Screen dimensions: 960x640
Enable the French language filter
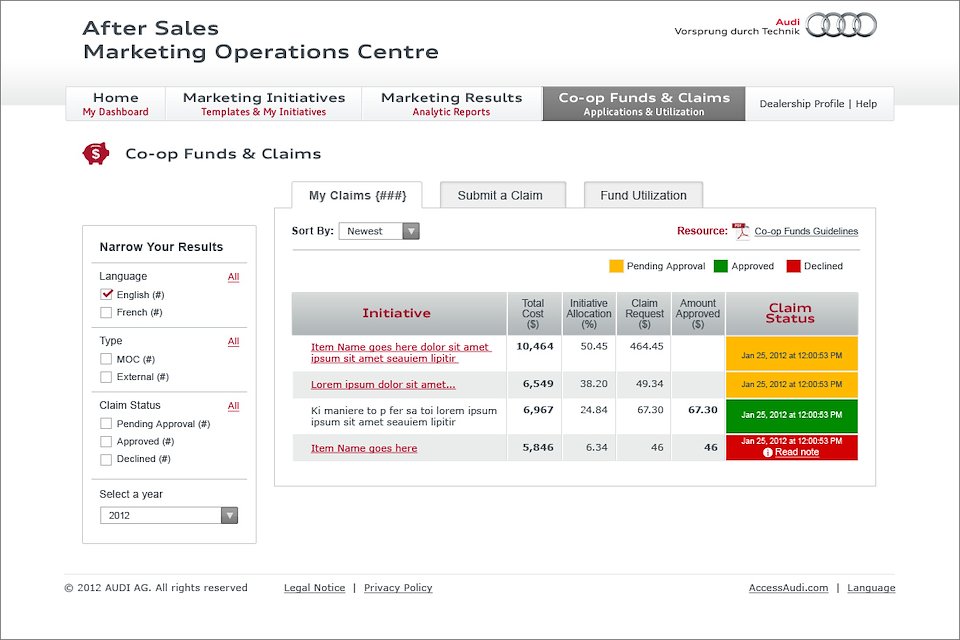click(106, 313)
